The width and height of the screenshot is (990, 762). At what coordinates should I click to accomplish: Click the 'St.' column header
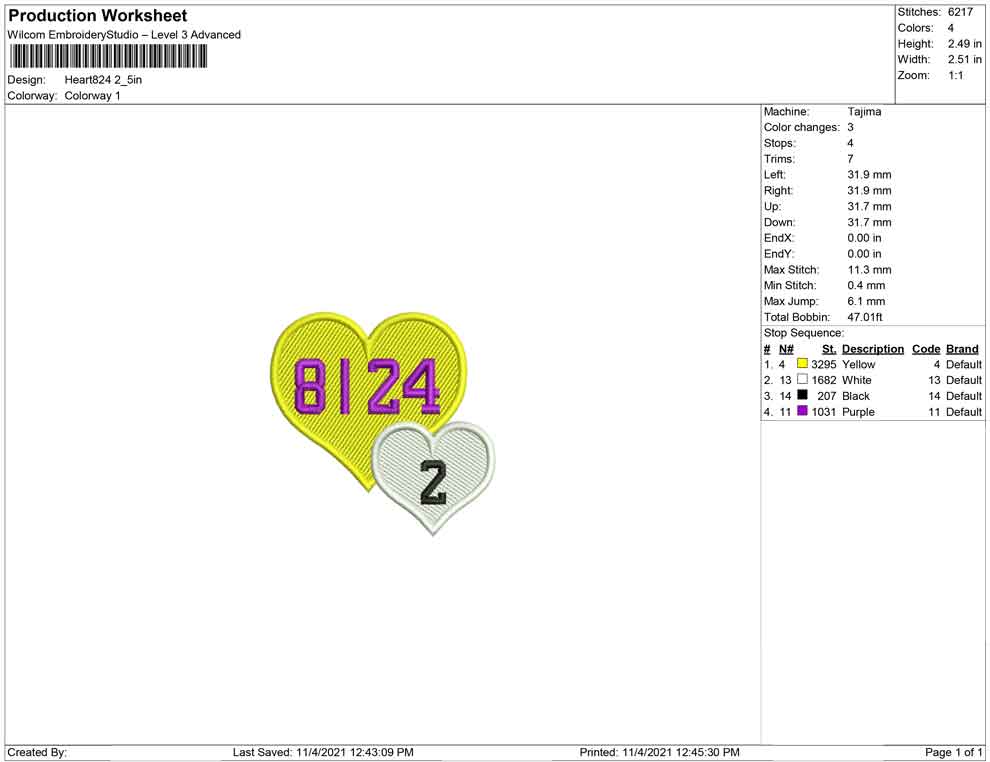(829, 349)
